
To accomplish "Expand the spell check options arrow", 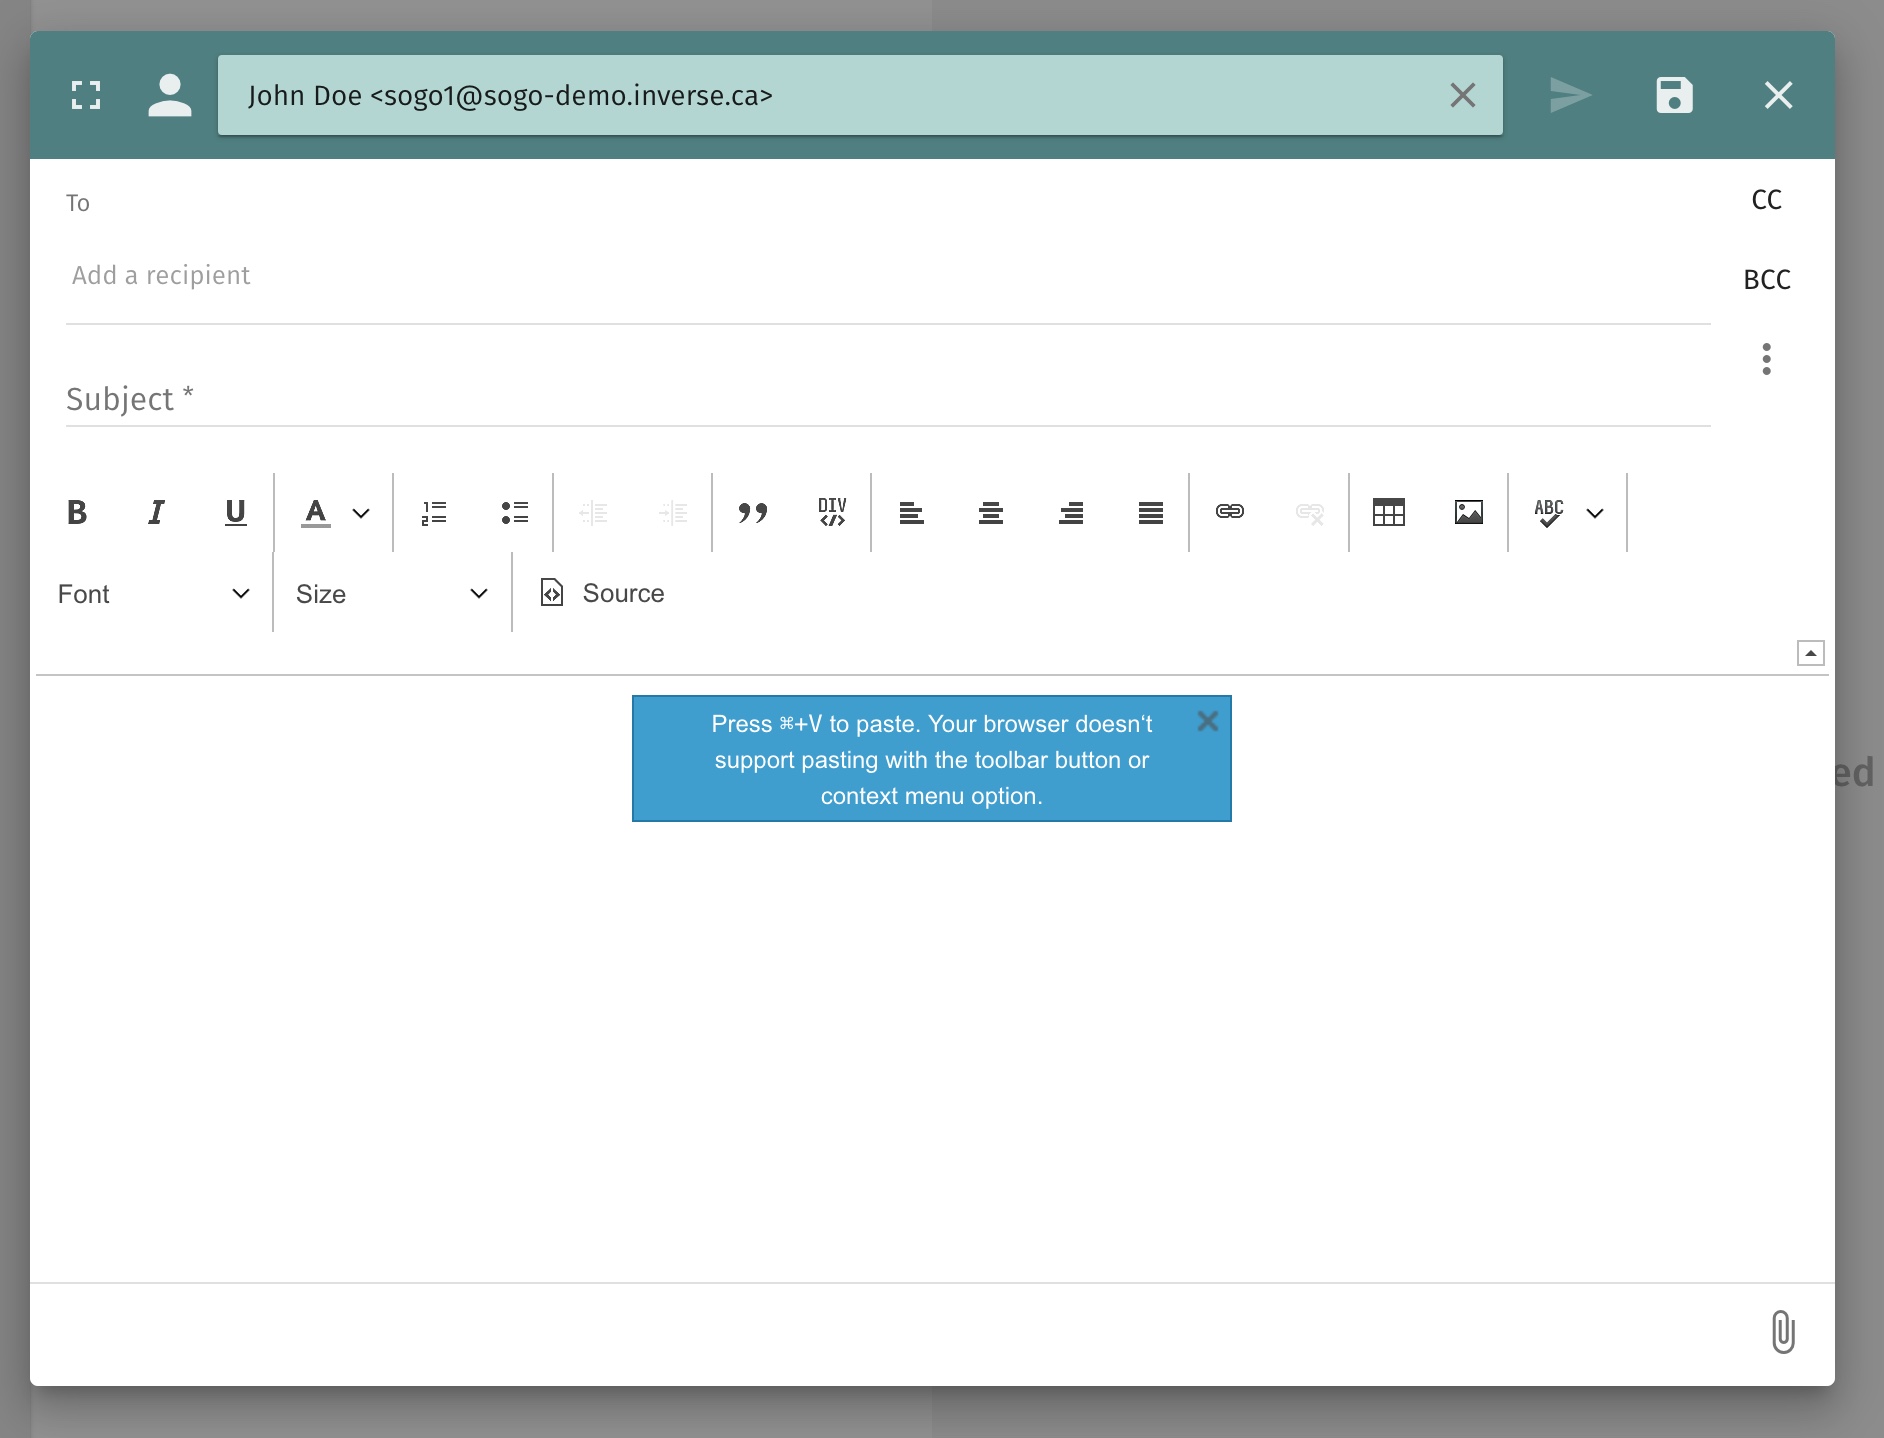I will pos(1595,513).
